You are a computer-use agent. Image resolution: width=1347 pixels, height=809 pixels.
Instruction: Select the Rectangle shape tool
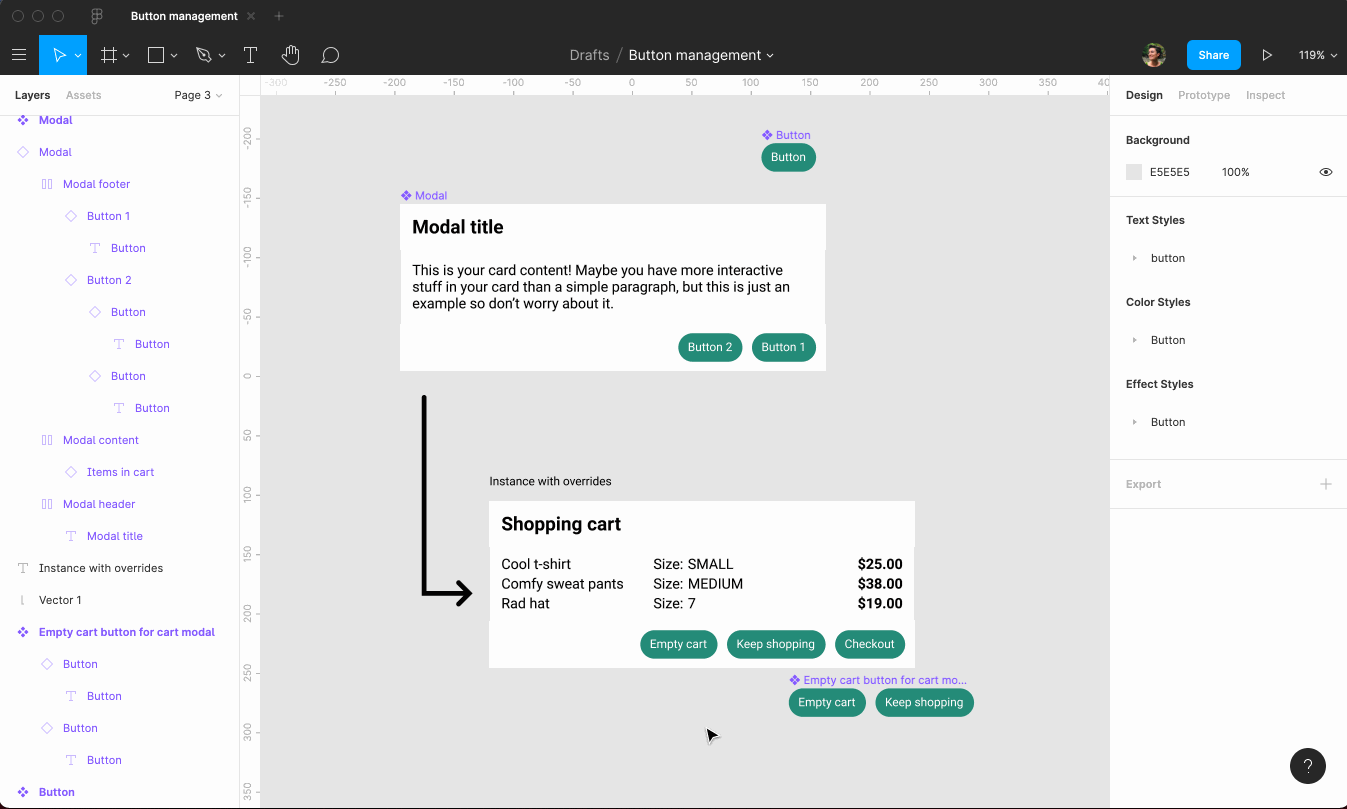coord(156,55)
